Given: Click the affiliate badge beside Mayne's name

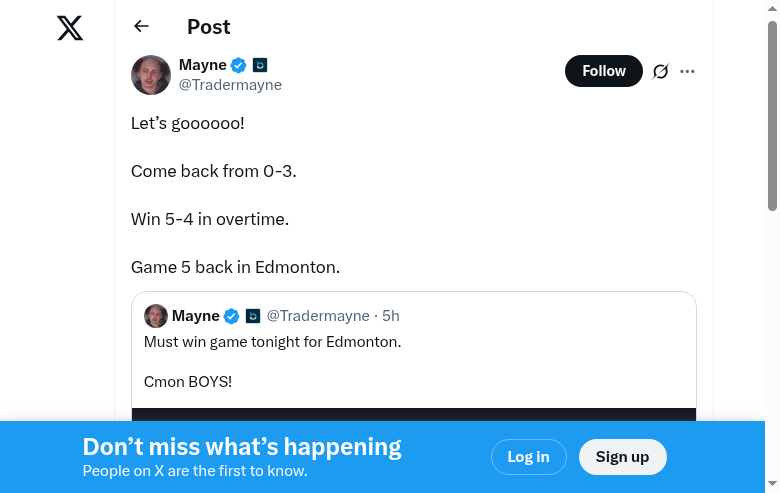Looking at the screenshot, I should (x=260, y=65).
